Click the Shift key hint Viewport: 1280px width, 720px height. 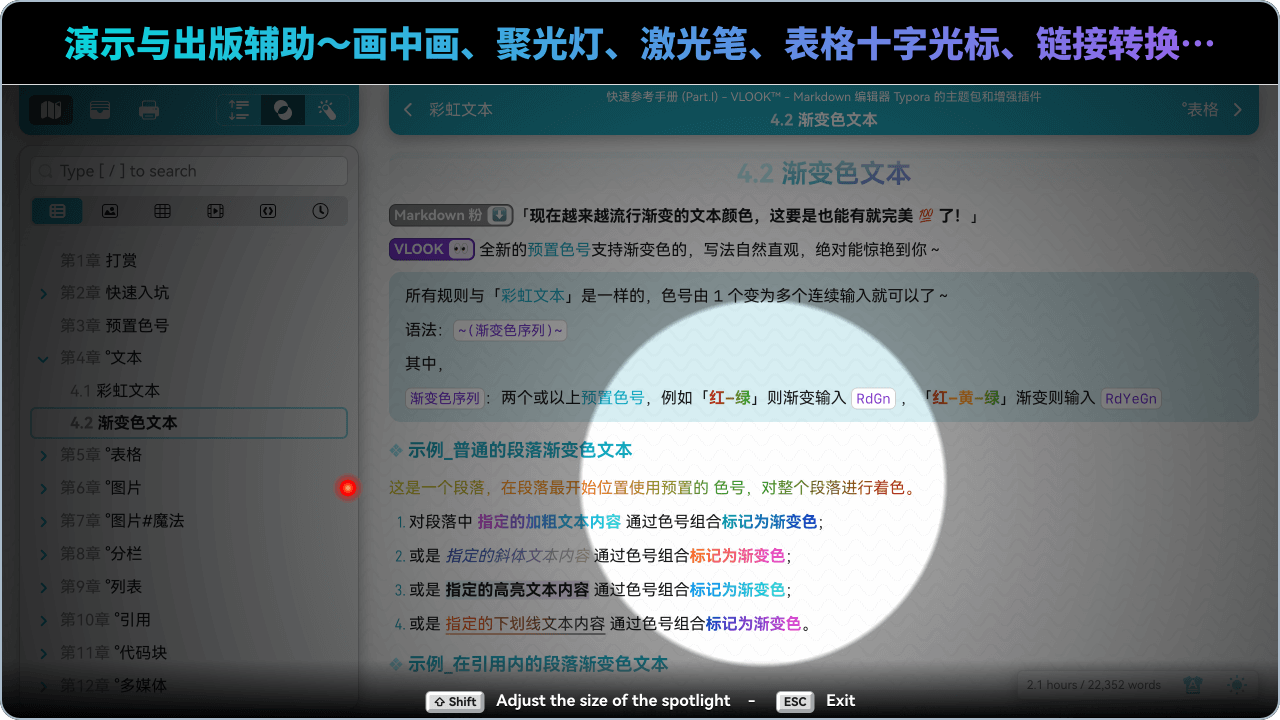tap(455, 701)
